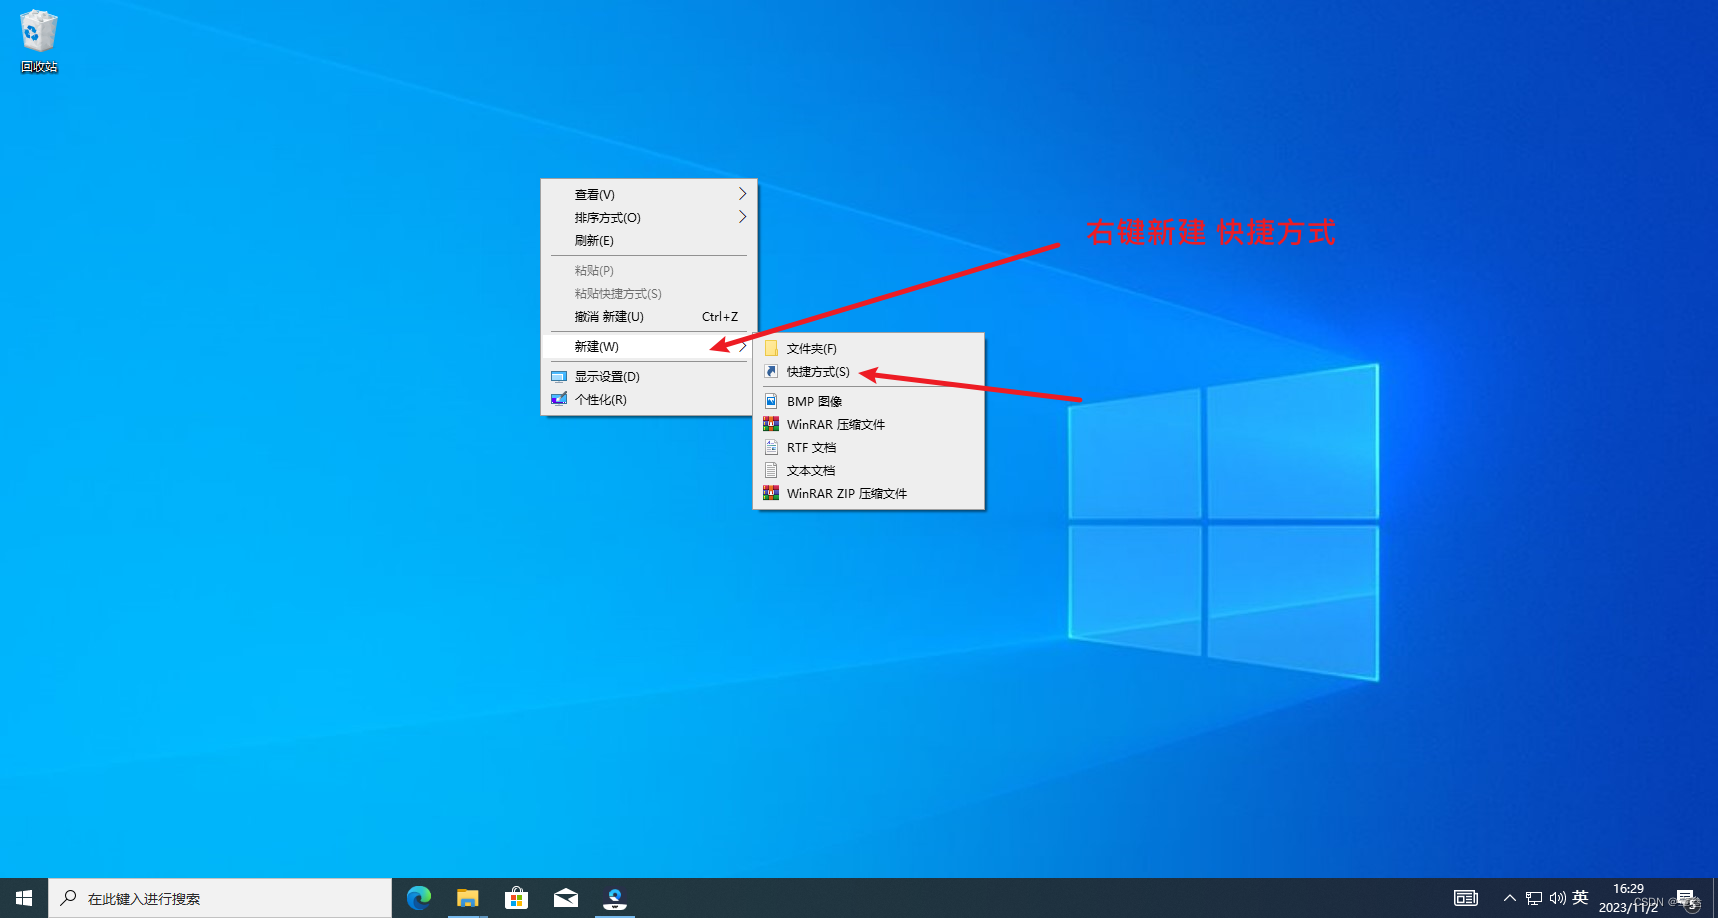1718x918 pixels.
Task: Open File Explorer from the taskbar
Action: pos(468,898)
